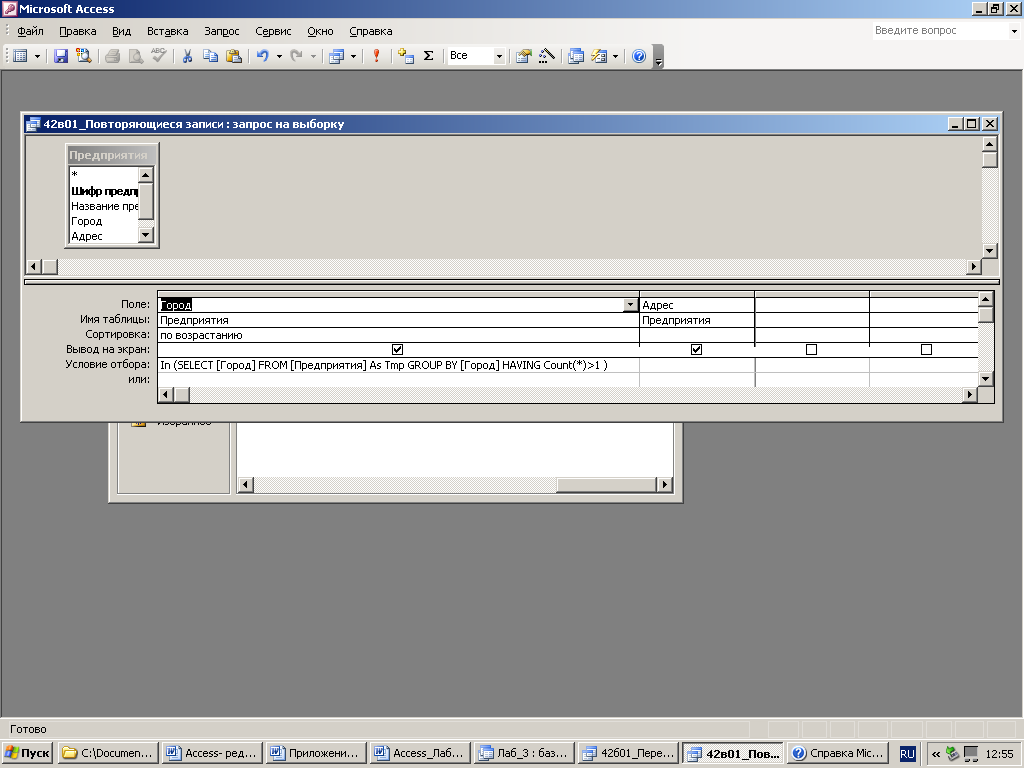Screen dimensions: 1024x768
Task: Click the File Search icon
Action: 84,56
